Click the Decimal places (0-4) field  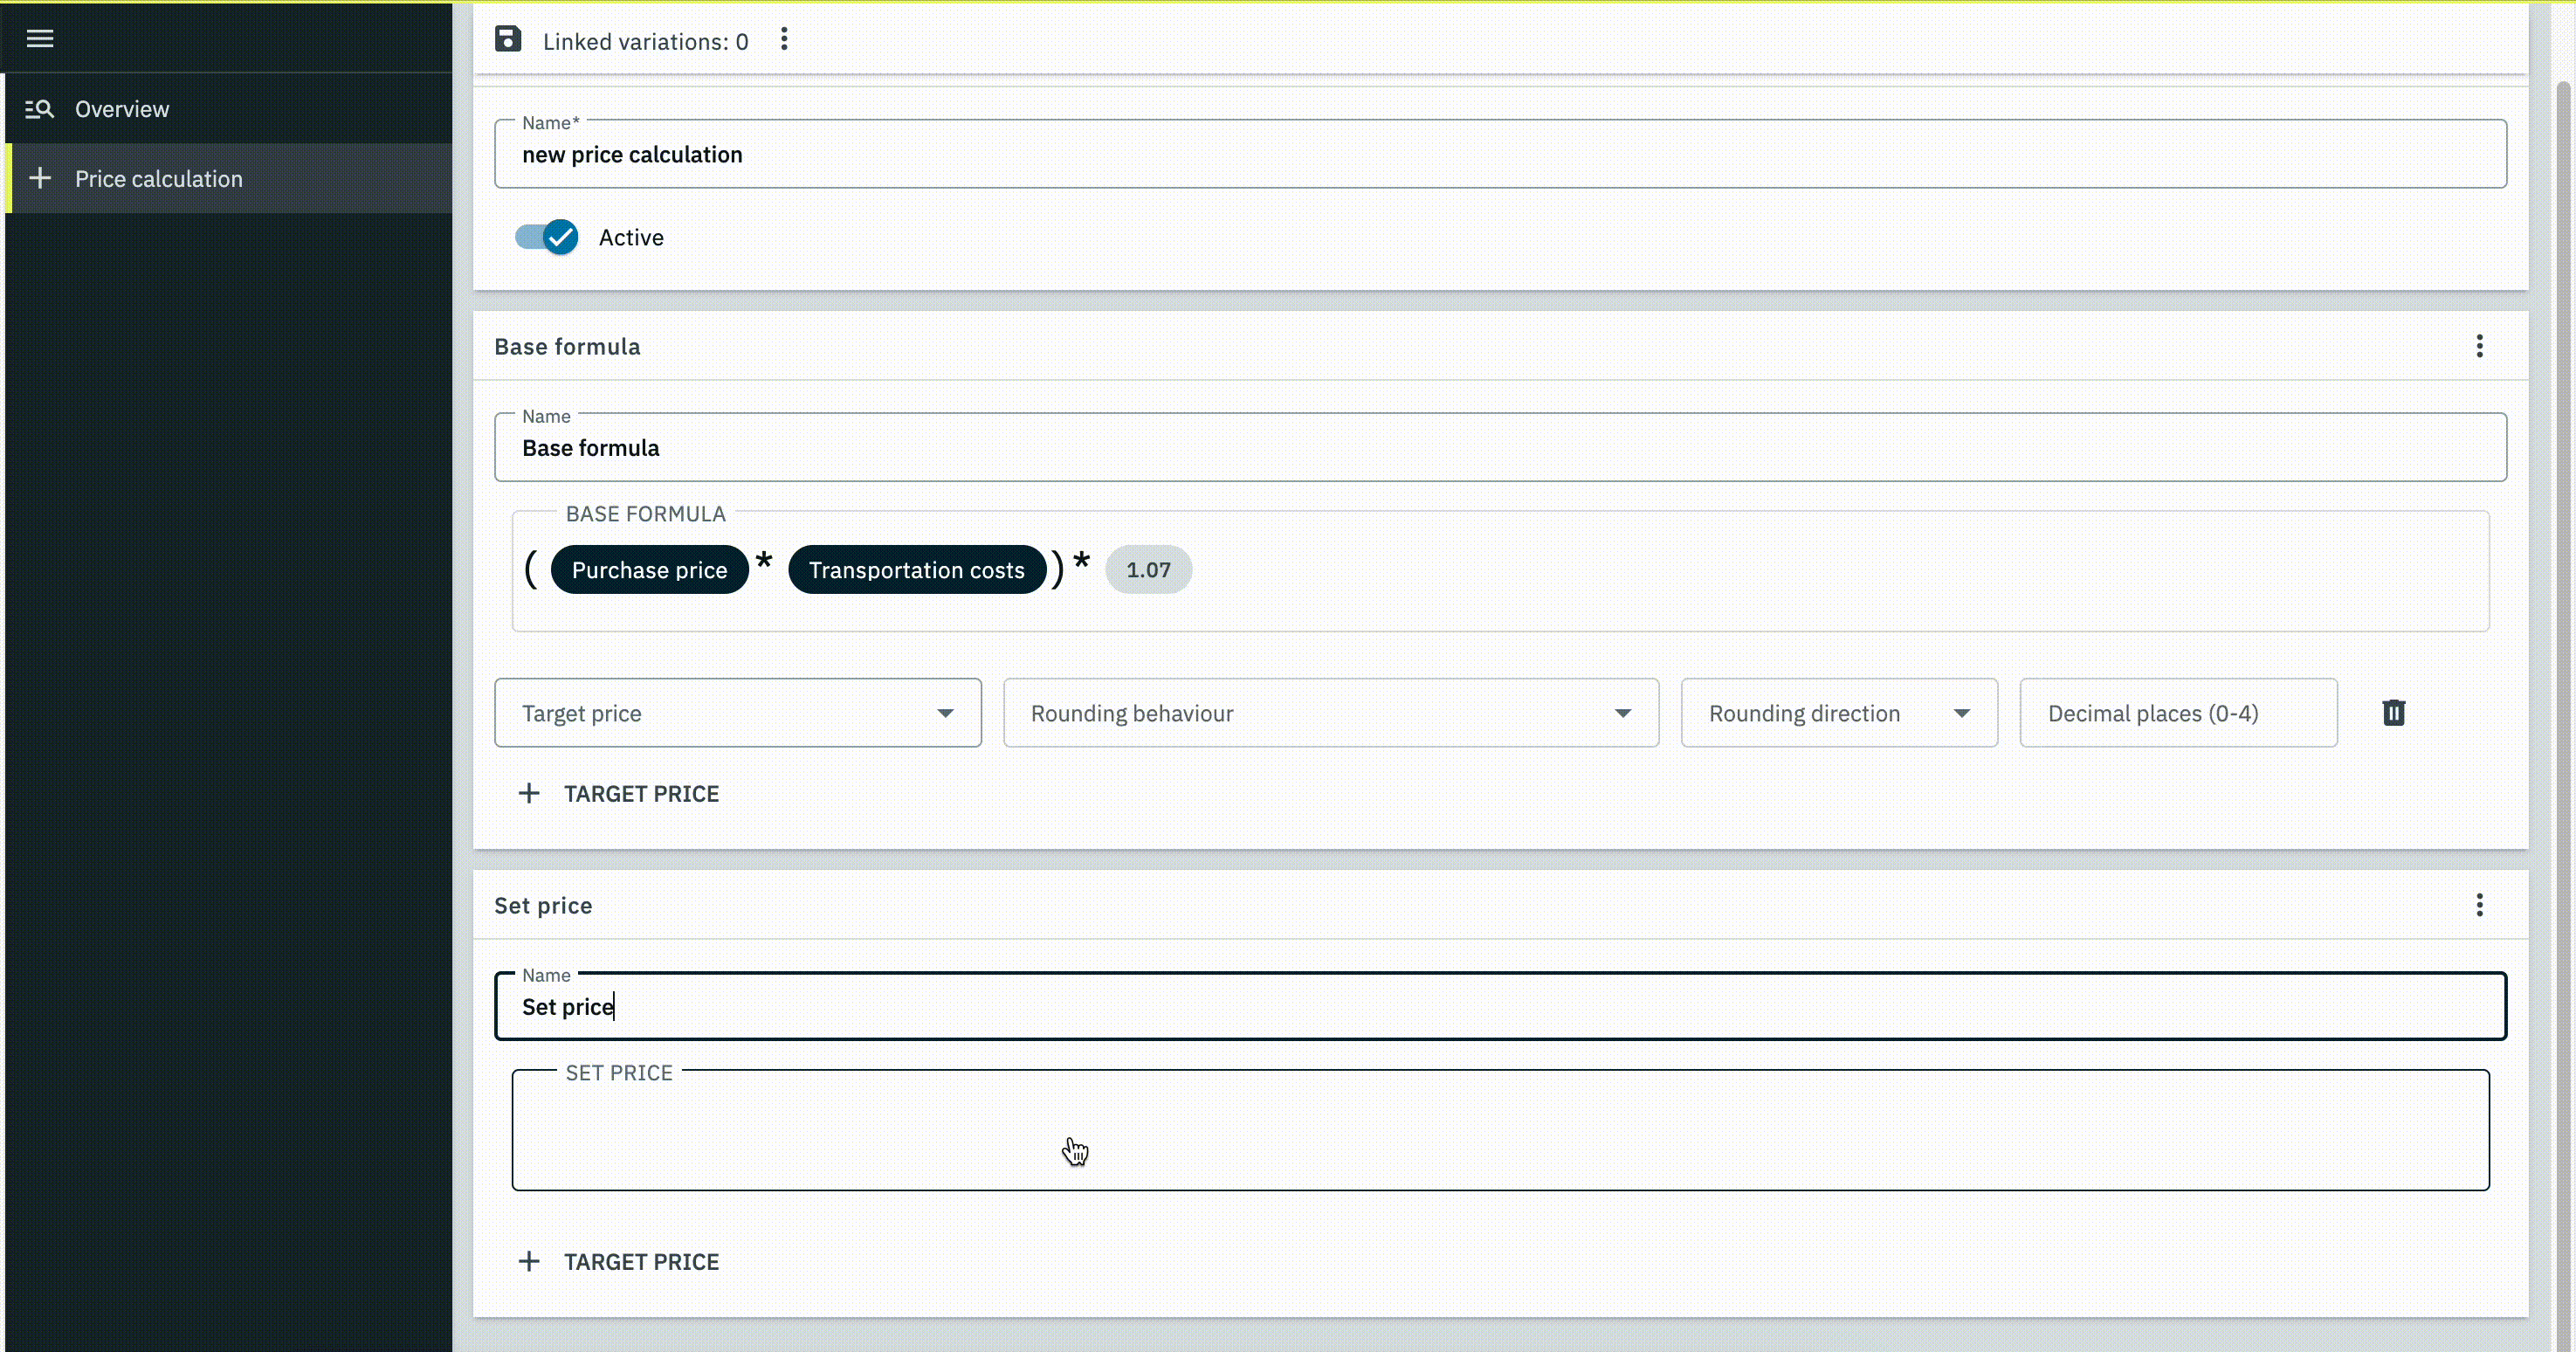(2178, 713)
